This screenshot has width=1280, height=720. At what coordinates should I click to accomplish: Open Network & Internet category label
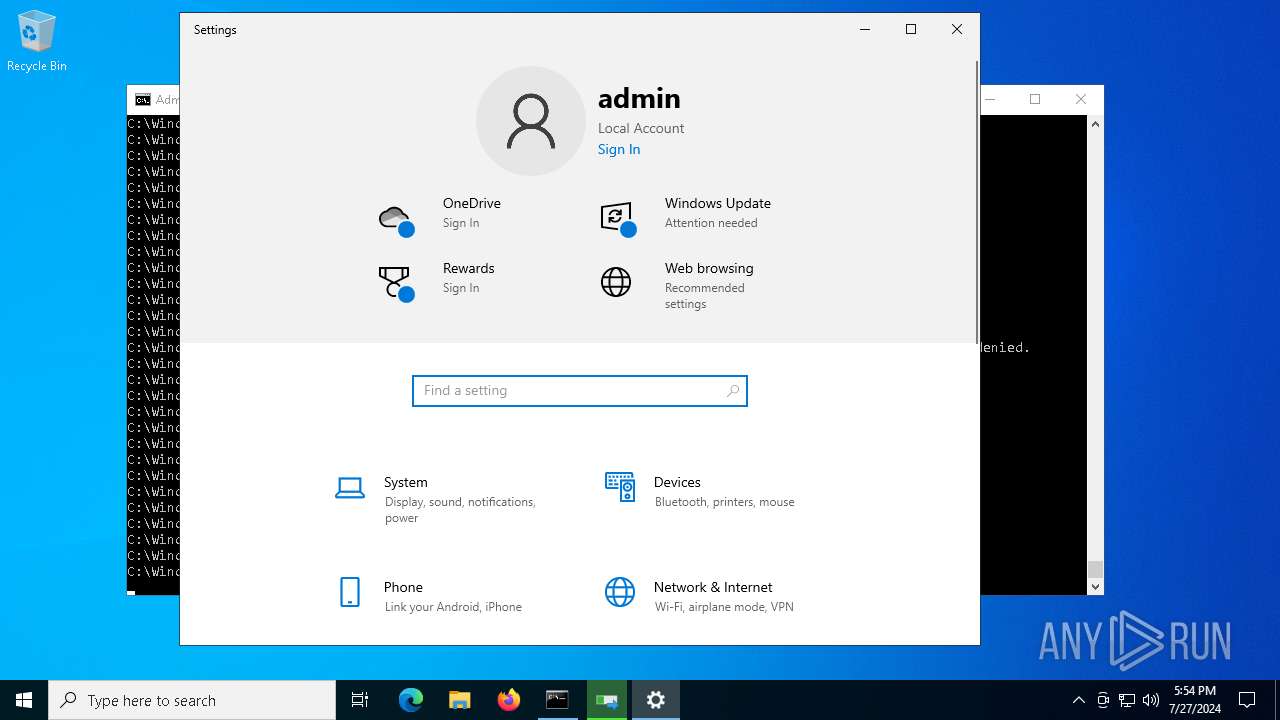[x=713, y=587]
